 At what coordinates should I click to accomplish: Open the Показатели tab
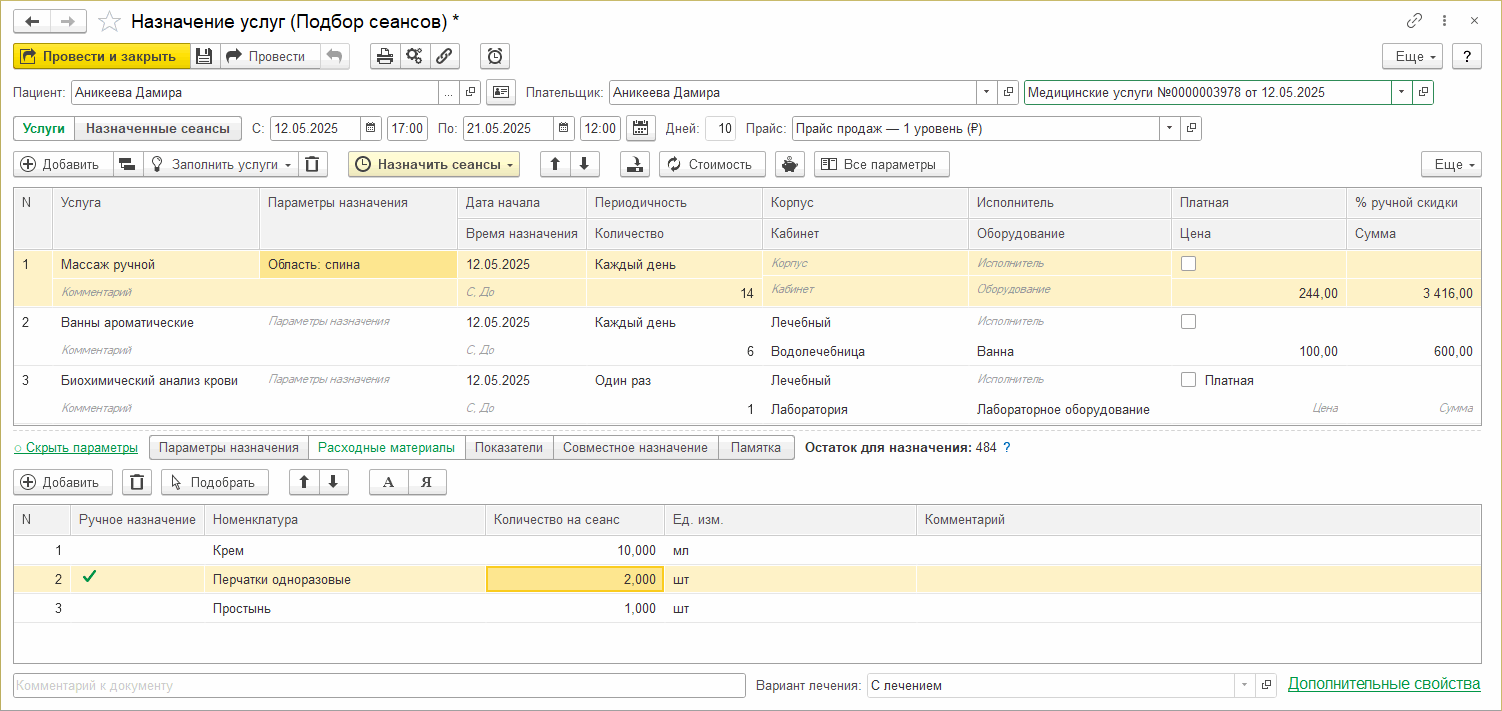[x=509, y=447]
